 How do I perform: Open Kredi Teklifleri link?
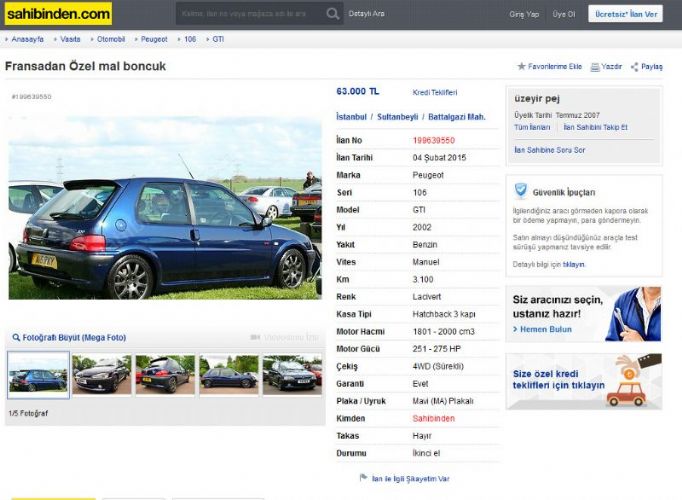click(x=435, y=92)
